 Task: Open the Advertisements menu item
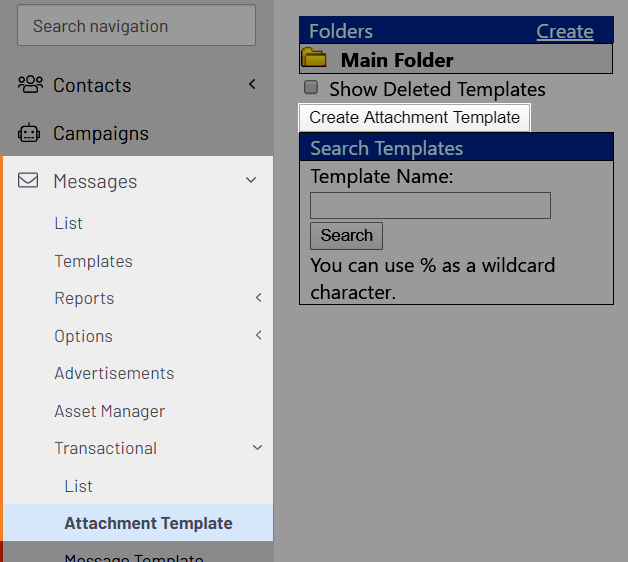click(x=114, y=373)
